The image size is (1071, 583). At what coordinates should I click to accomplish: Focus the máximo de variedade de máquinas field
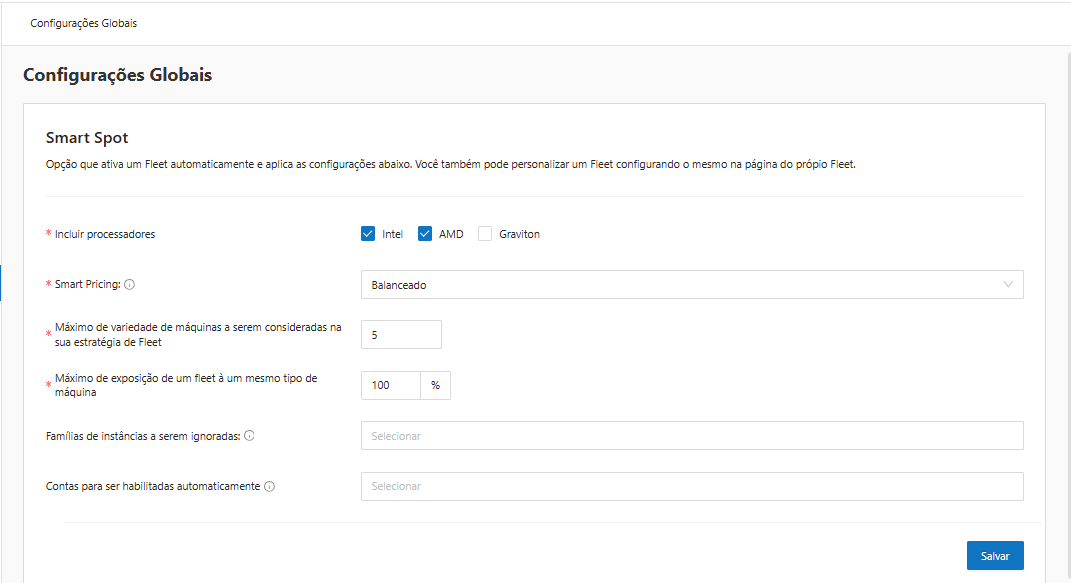point(400,335)
